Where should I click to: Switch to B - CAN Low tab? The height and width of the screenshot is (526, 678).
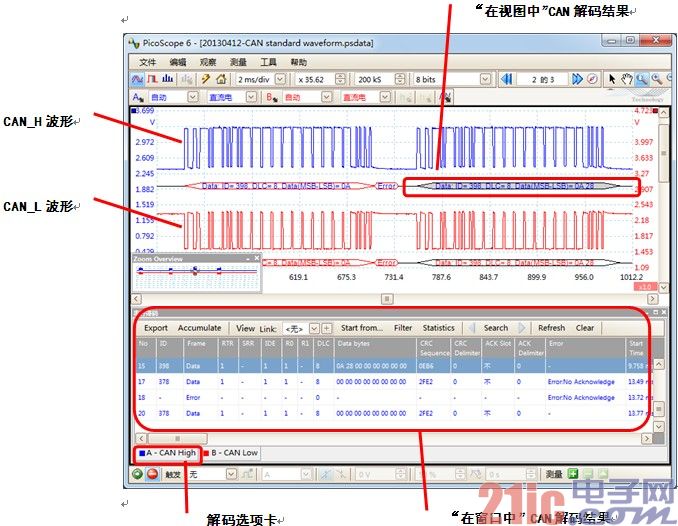tap(231, 453)
